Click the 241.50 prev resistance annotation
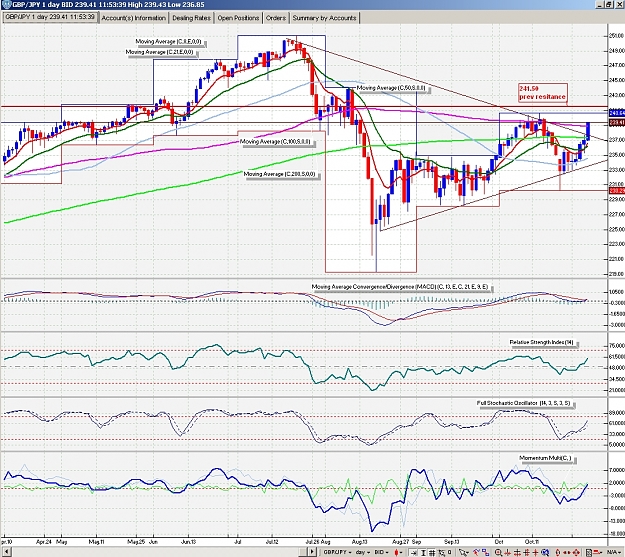This screenshot has width=625, height=557. (542, 93)
